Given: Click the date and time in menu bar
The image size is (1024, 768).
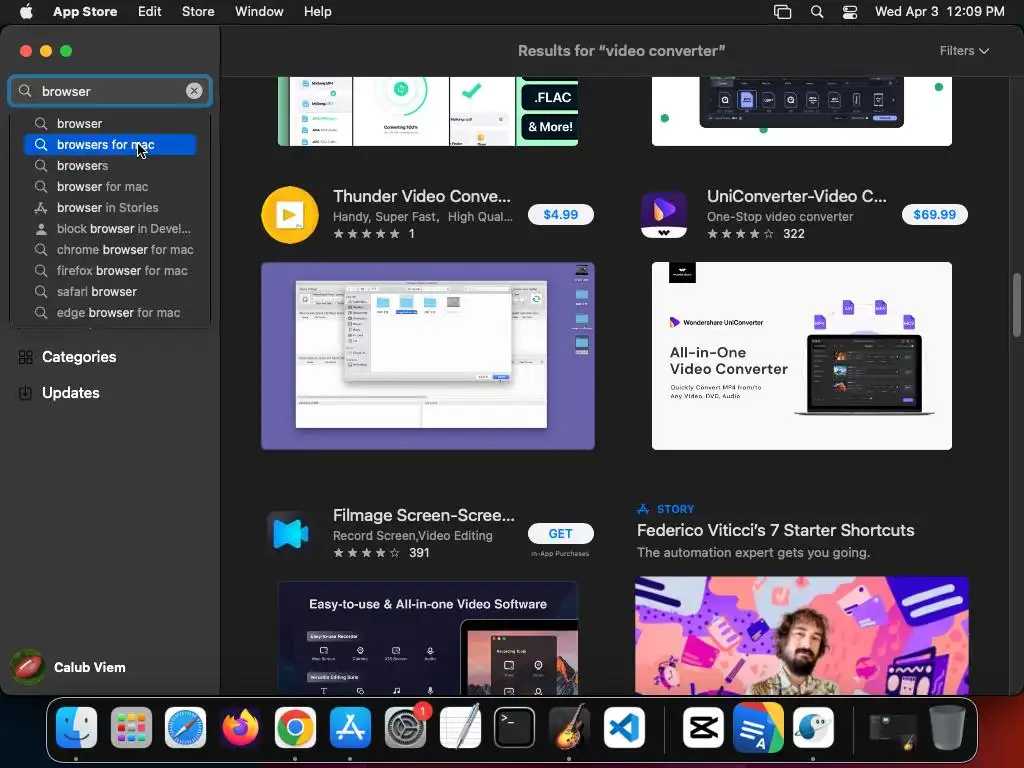Looking at the screenshot, I should 939,12.
